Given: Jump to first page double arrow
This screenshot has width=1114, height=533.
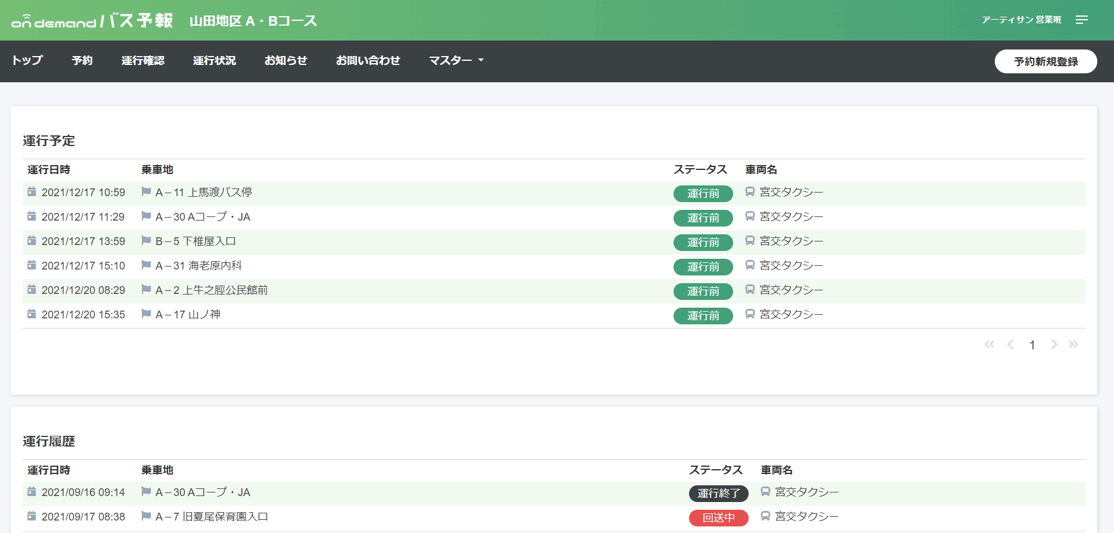Looking at the screenshot, I should (x=989, y=345).
